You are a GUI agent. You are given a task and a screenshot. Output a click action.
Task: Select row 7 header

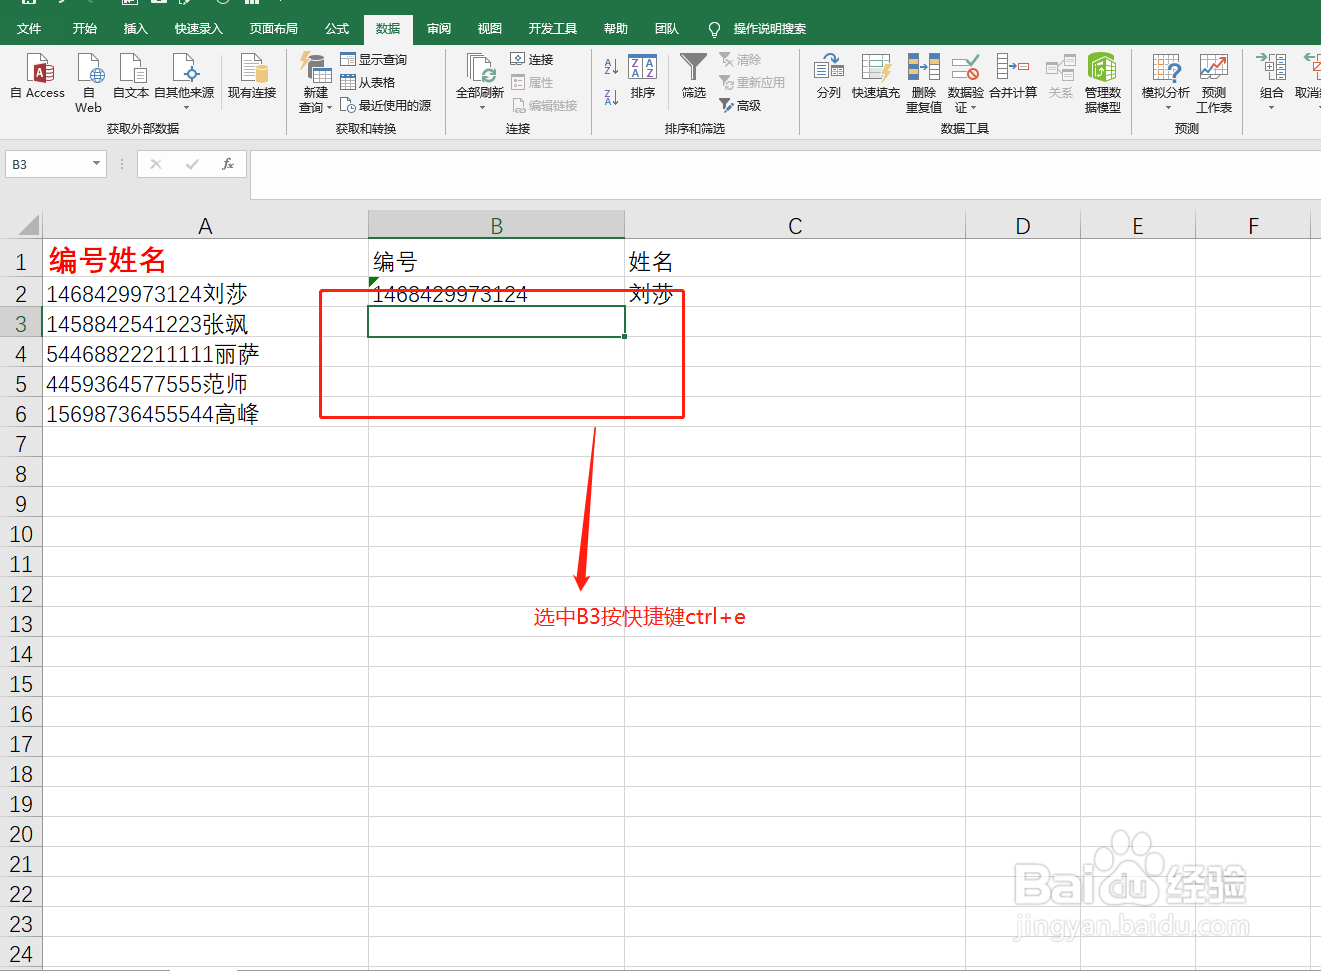coord(21,443)
